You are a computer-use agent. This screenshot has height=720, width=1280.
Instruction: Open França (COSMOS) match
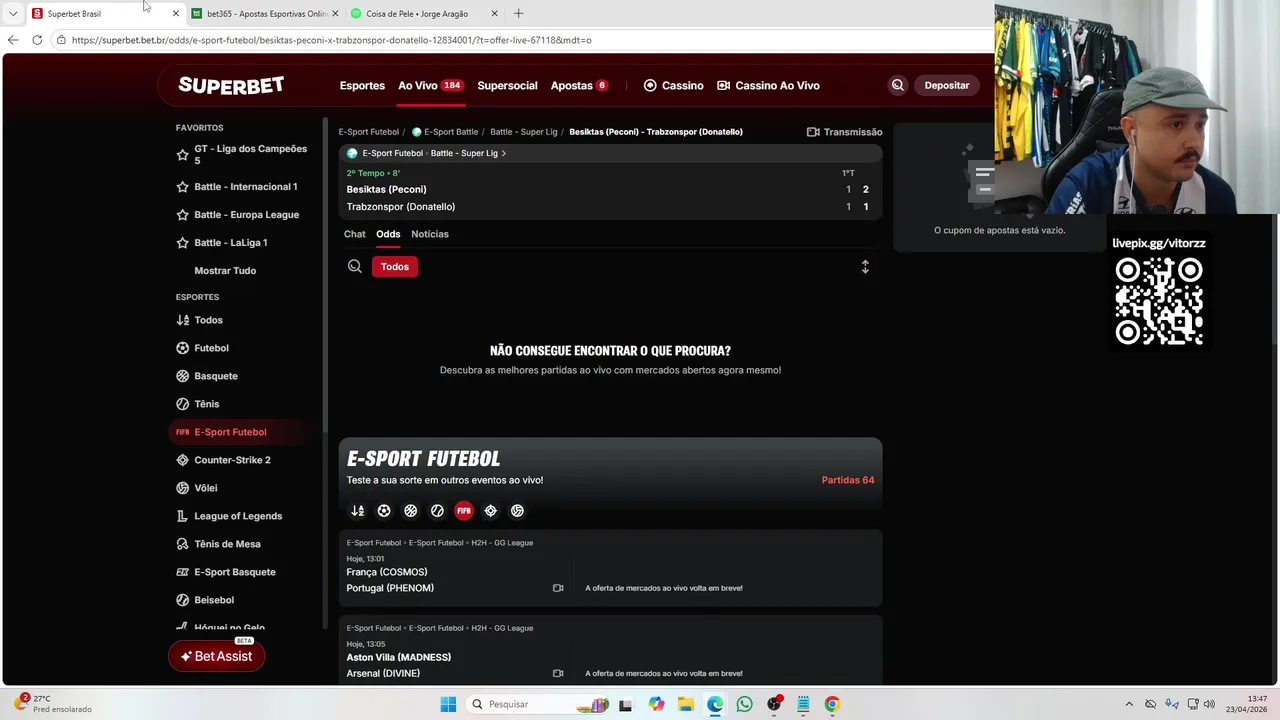point(387,572)
